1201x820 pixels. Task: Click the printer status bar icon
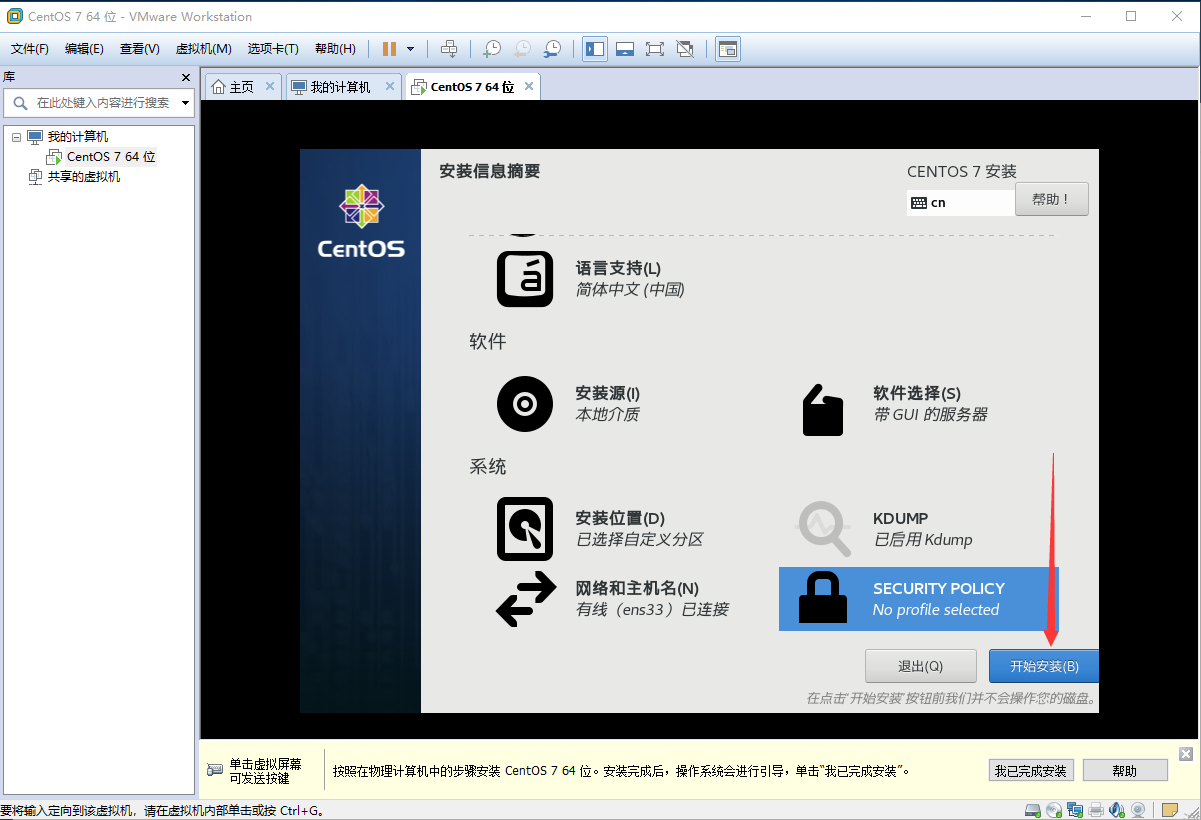1096,809
